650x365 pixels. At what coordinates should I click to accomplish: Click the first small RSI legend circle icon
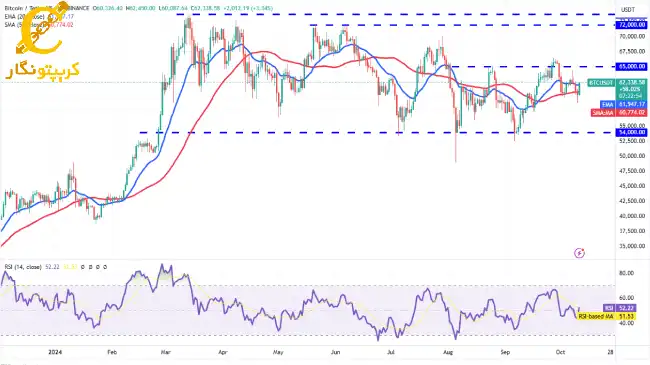[x=83, y=267]
